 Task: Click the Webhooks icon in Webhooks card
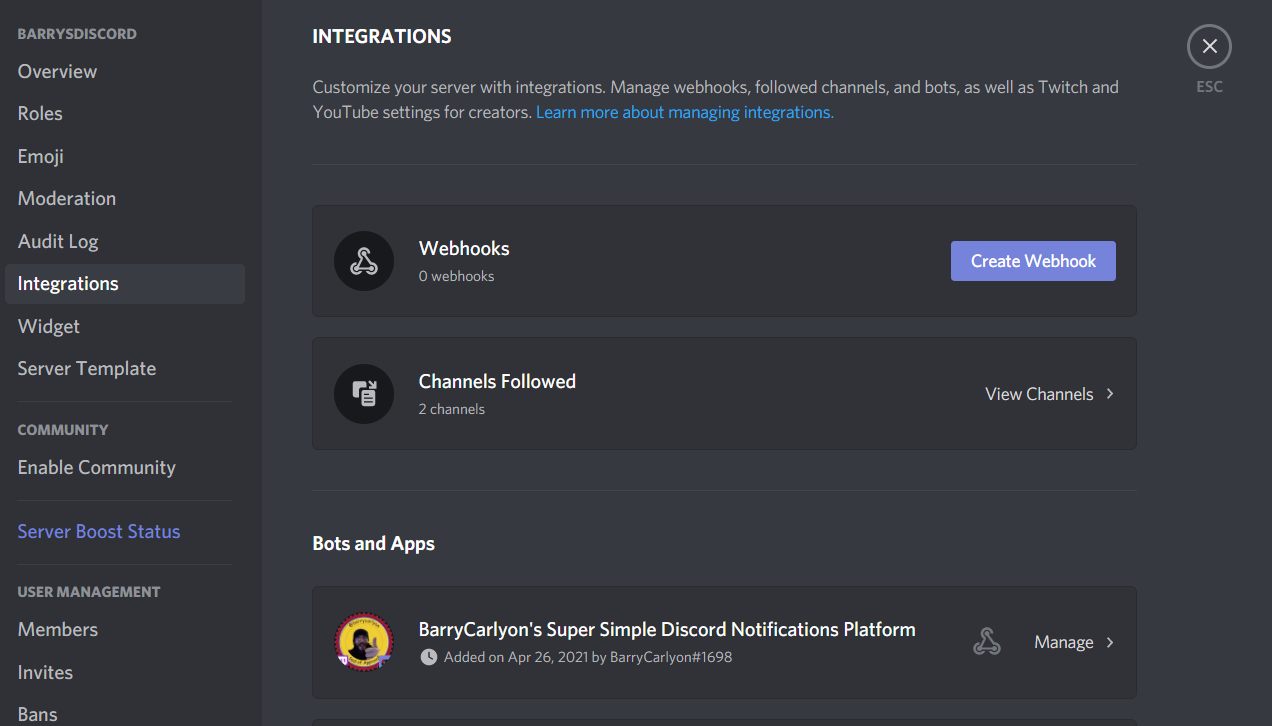(x=364, y=261)
